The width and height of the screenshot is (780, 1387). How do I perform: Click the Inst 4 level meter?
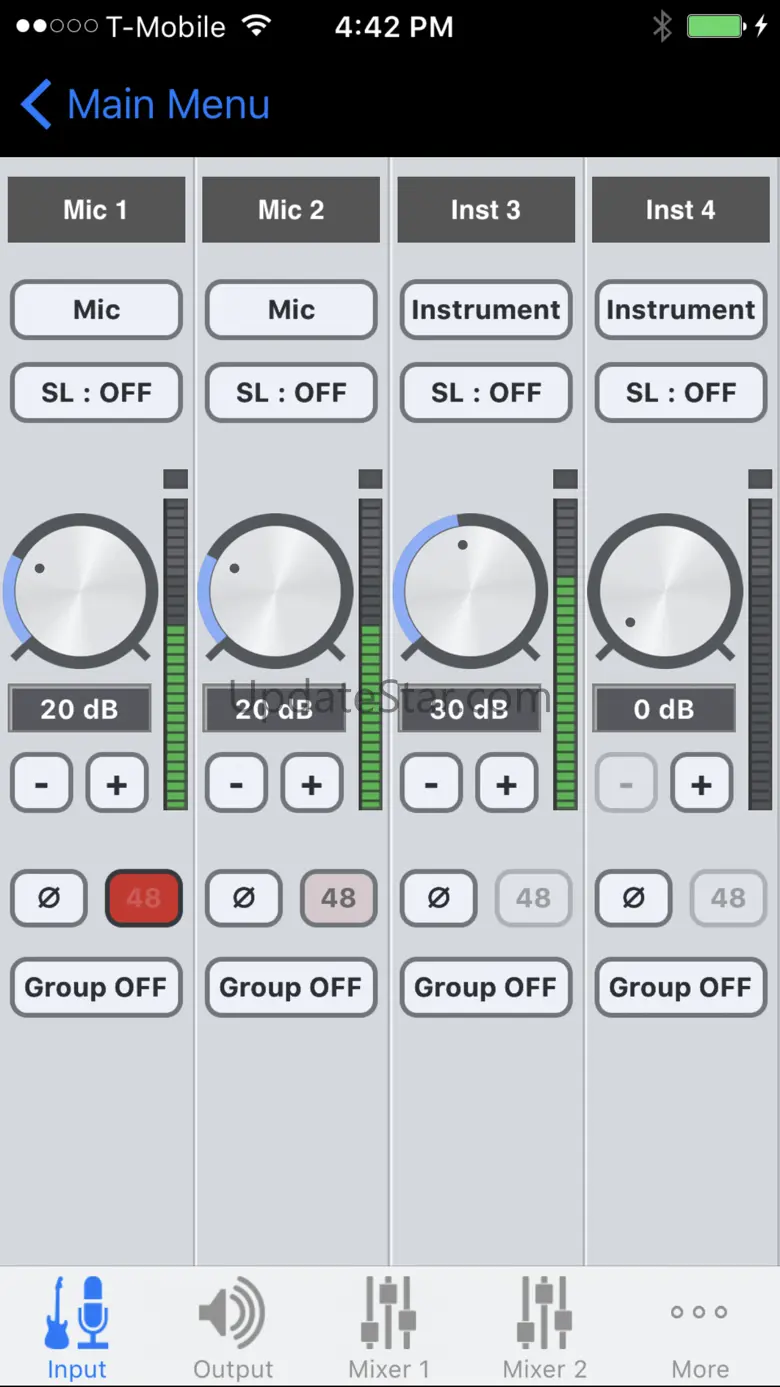760,654
